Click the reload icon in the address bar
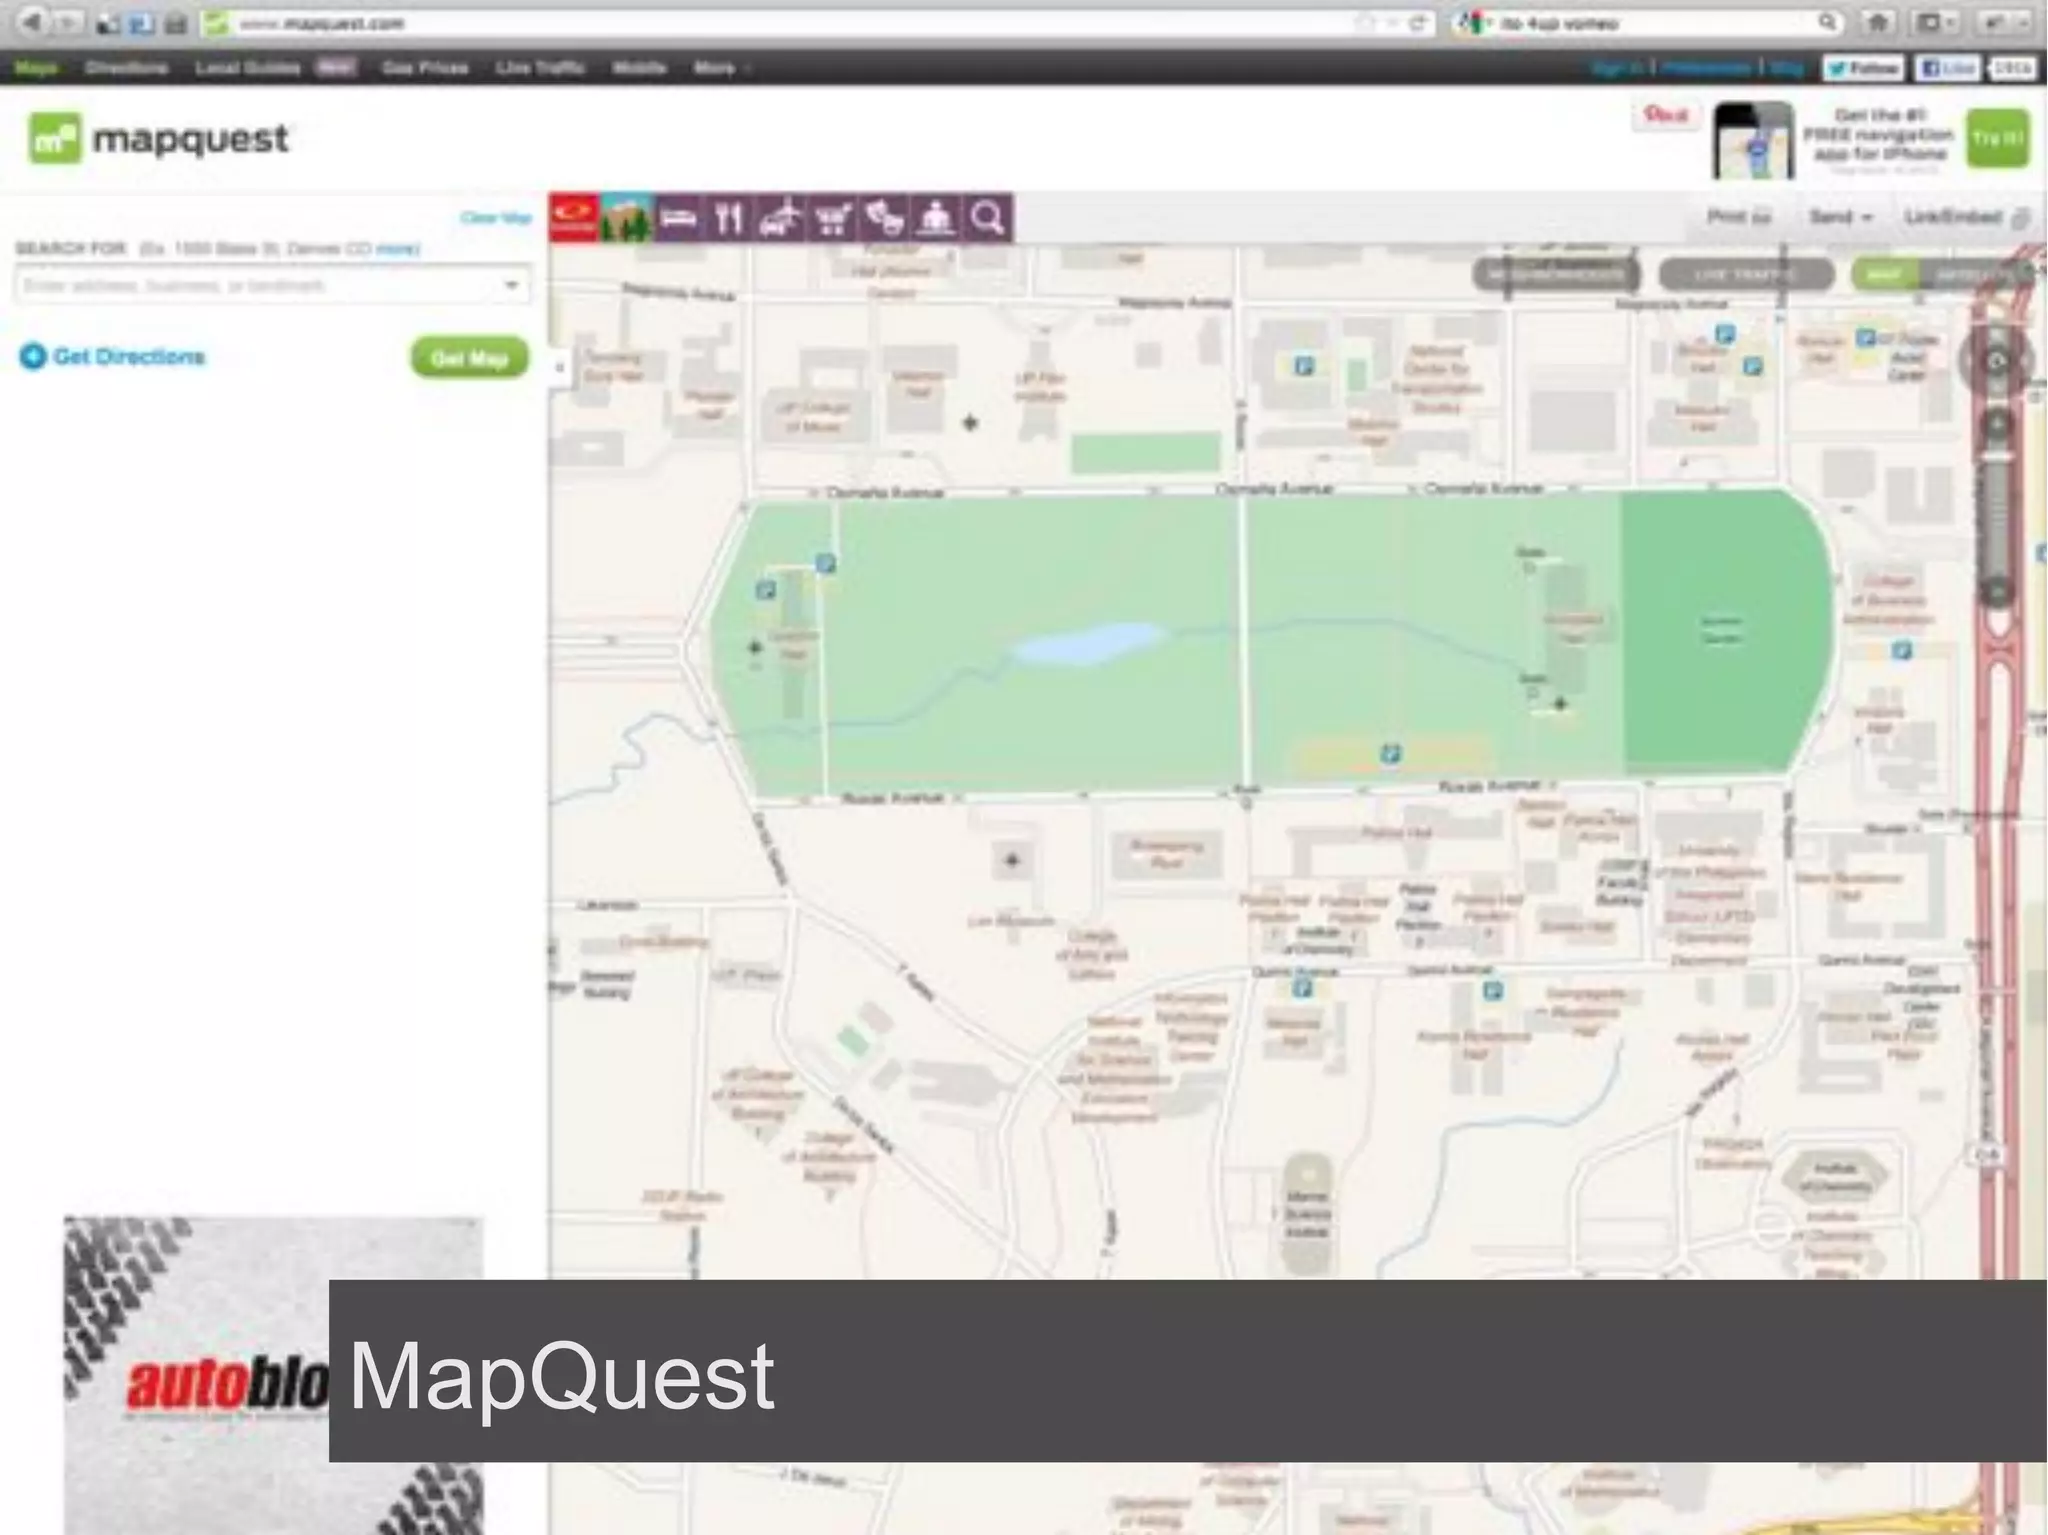This screenshot has height=1535, width=2048. click(x=1417, y=23)
